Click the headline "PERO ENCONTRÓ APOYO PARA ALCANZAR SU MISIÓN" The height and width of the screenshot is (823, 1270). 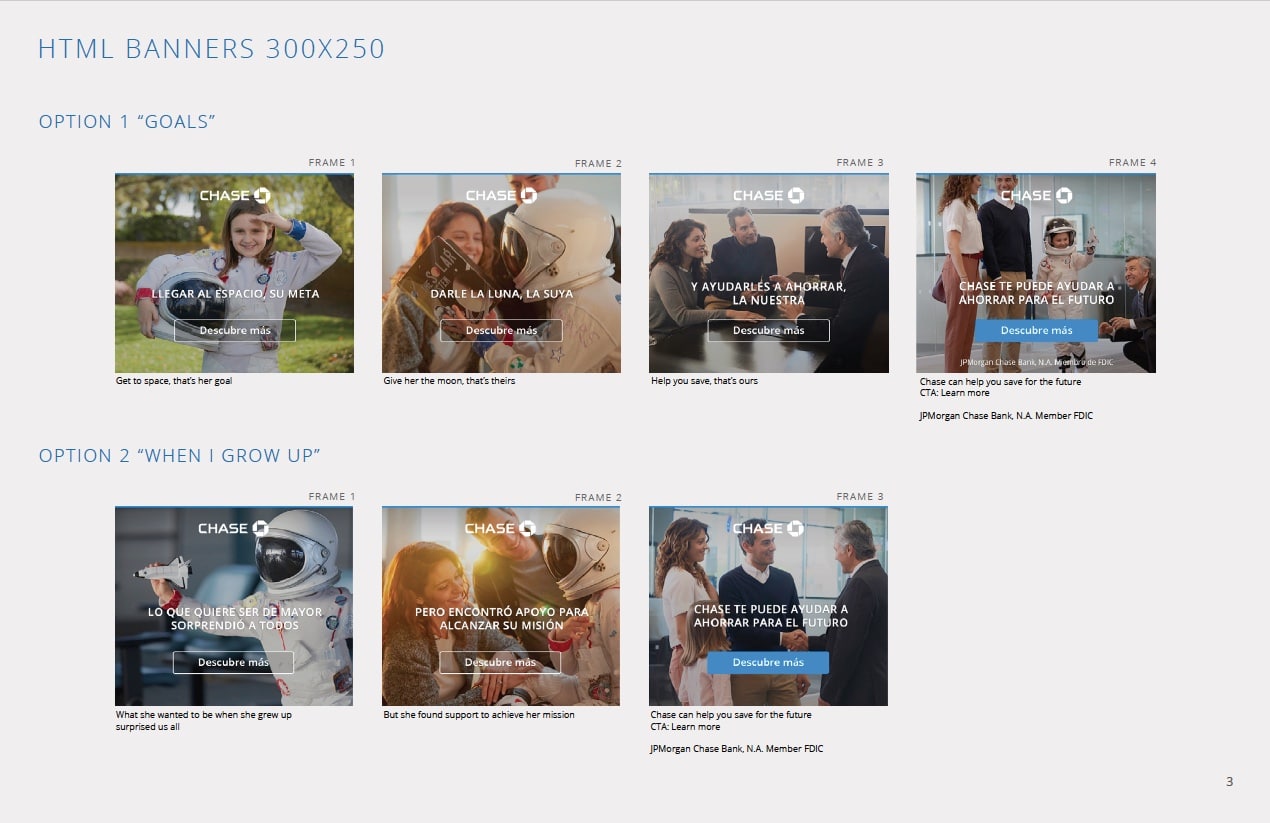coord(502,618)
